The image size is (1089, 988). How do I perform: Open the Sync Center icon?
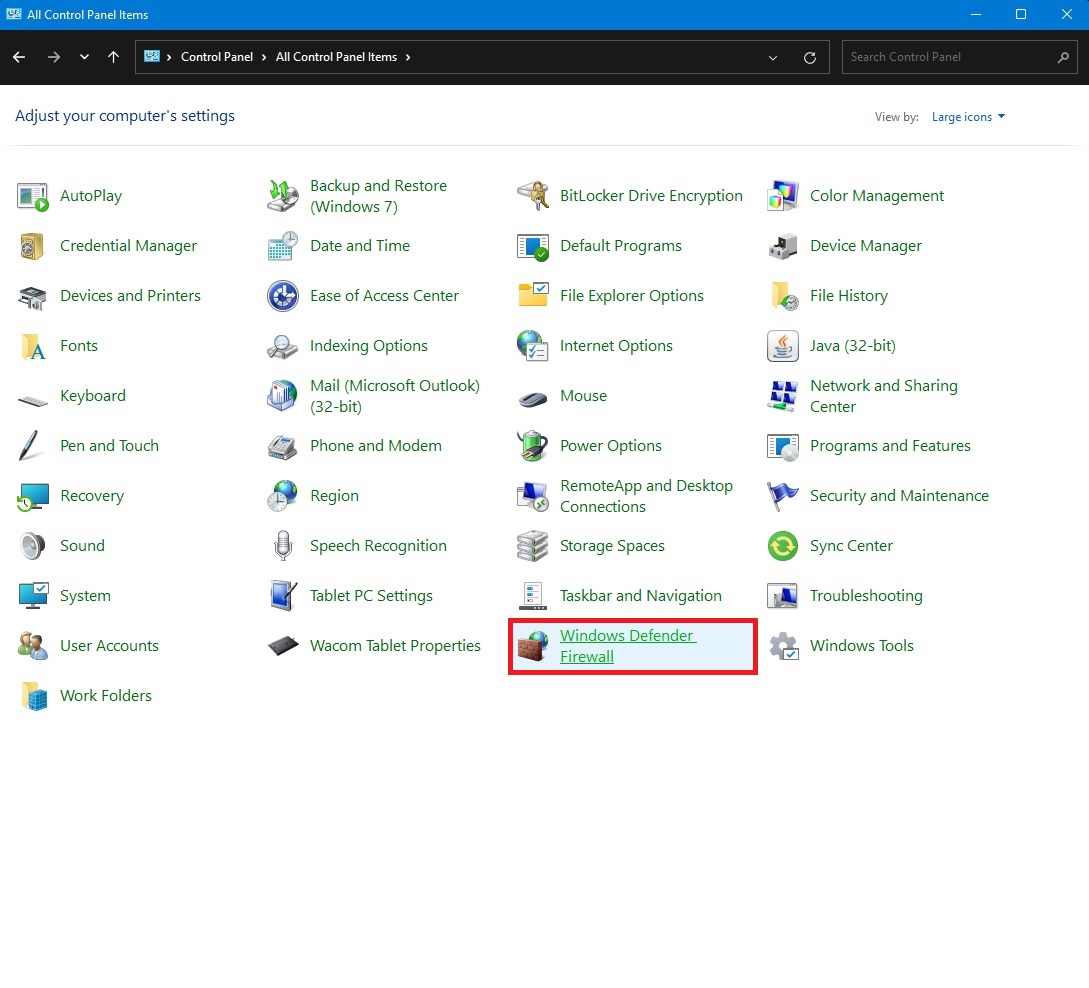[x=783, y=546]
